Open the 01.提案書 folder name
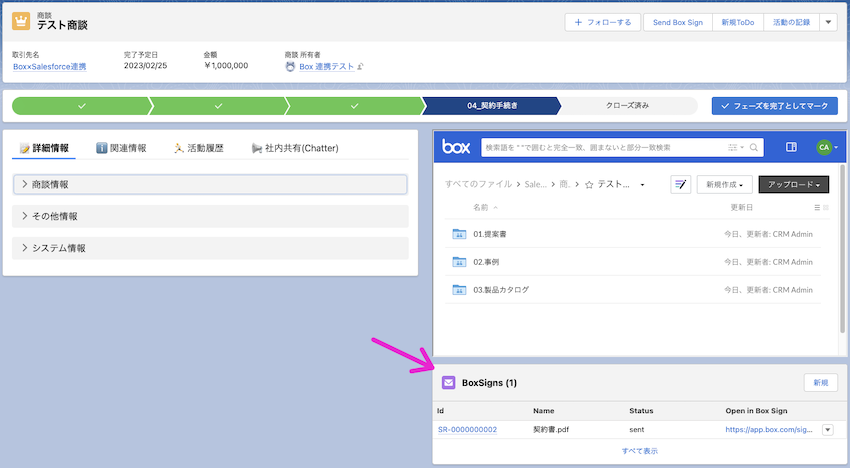Screen dimensions: 850x468 click(490, 234)
